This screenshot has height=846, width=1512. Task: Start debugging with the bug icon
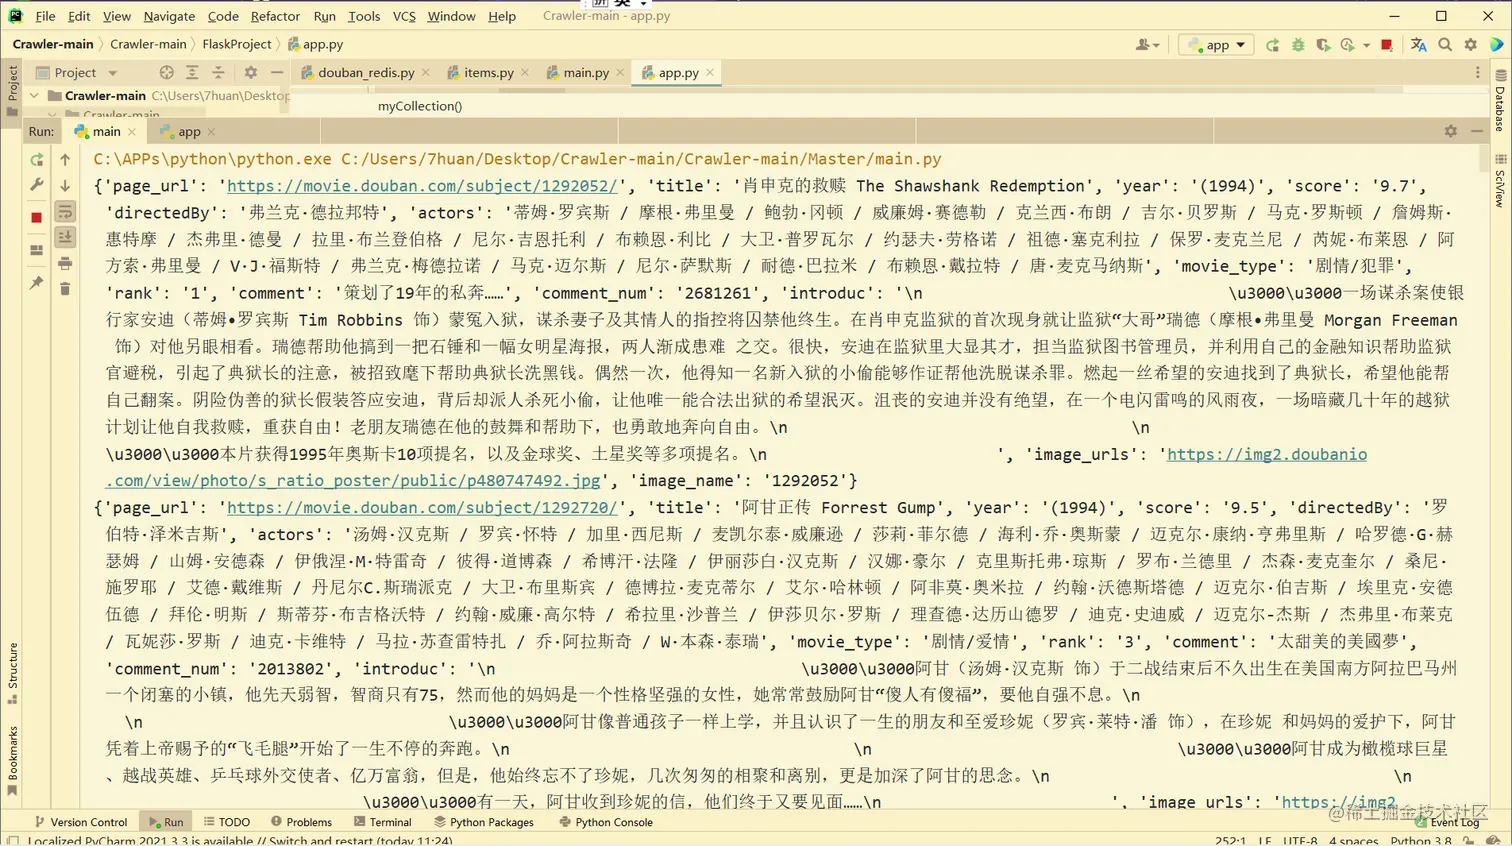pyautogui.click(x=1298, y=45)
